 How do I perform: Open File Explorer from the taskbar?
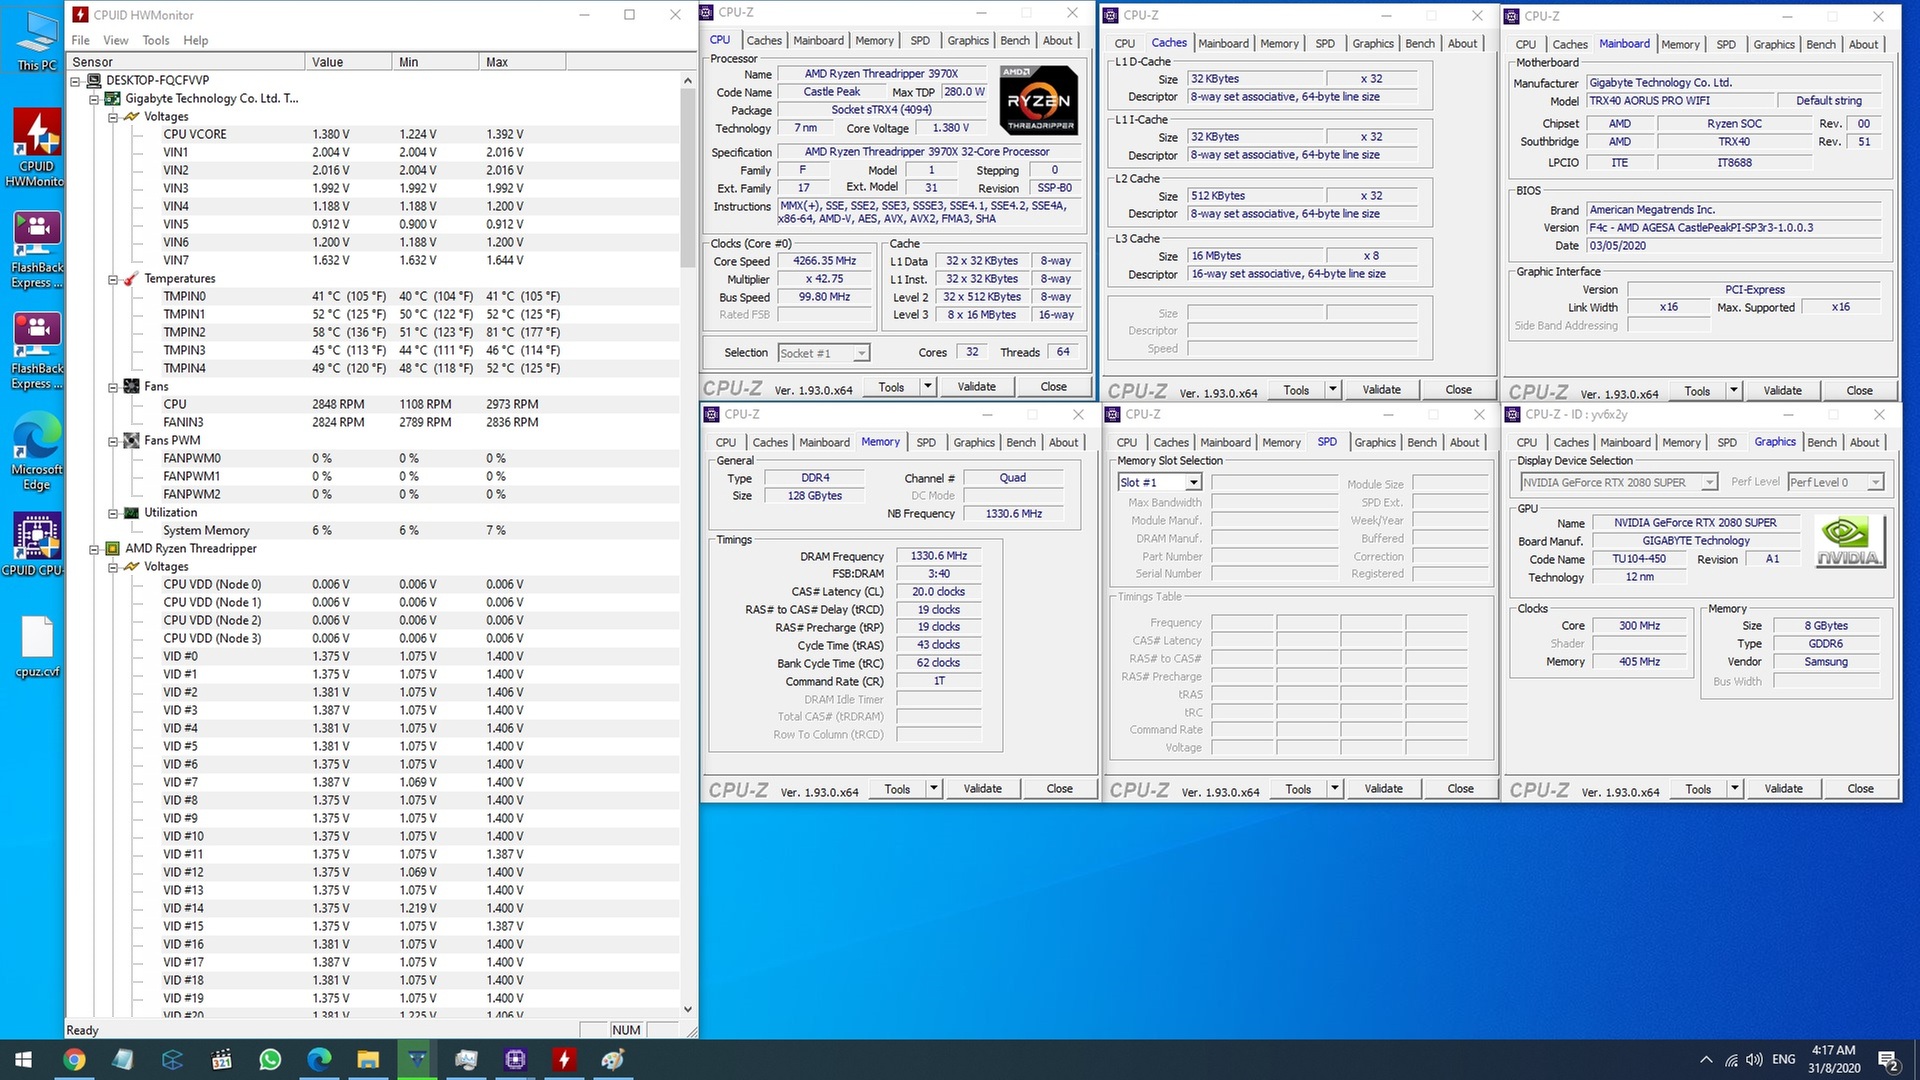click(368, 1060)
